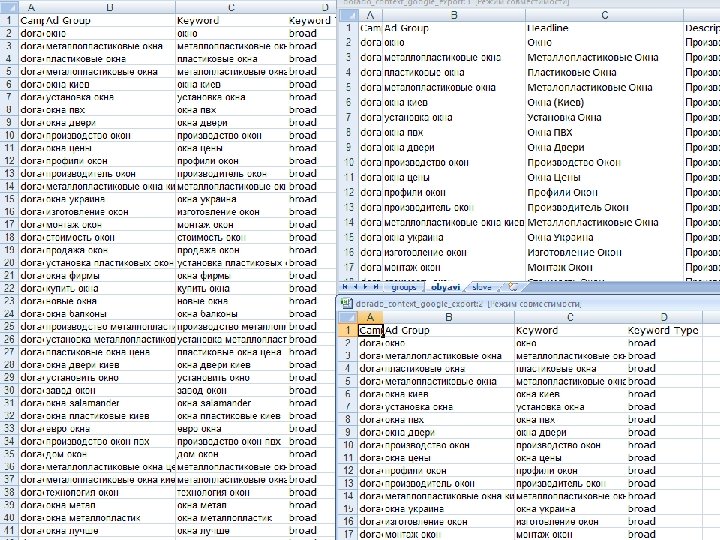The width and height of the screenshot is (720, 540).
Task: Click 'окна salamander' keyword cell in left window
Action: coord(231,403)
